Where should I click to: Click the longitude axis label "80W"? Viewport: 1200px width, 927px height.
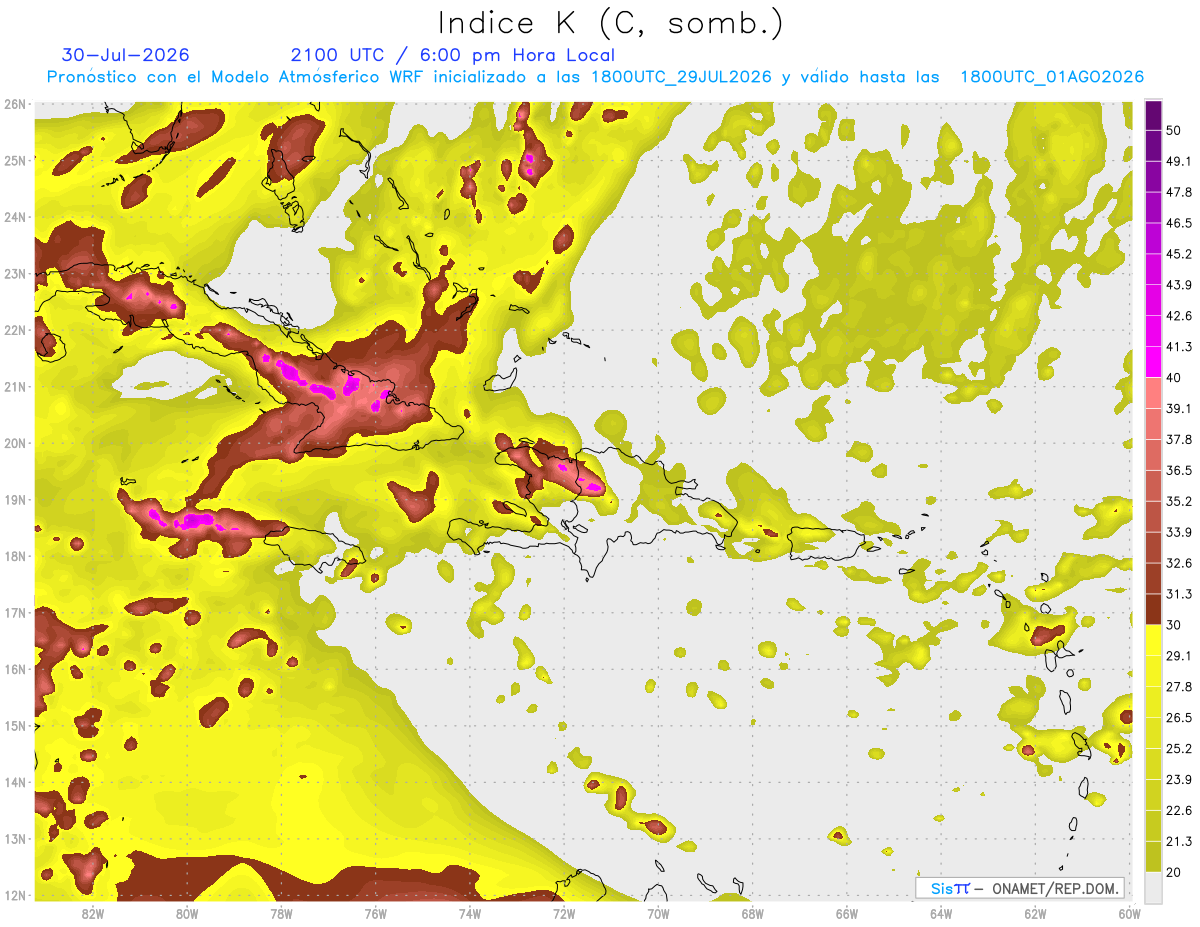187,914
